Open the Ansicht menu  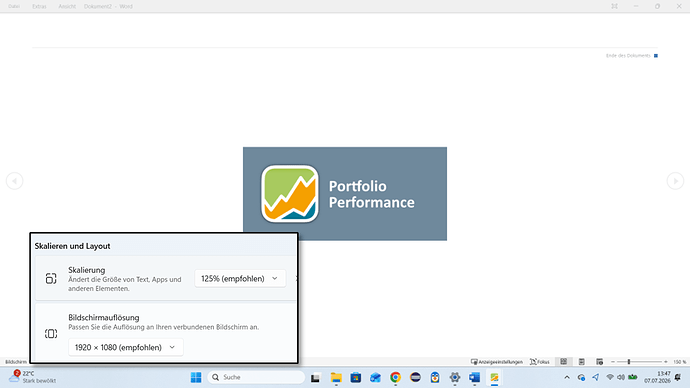[x=67, y=6]
